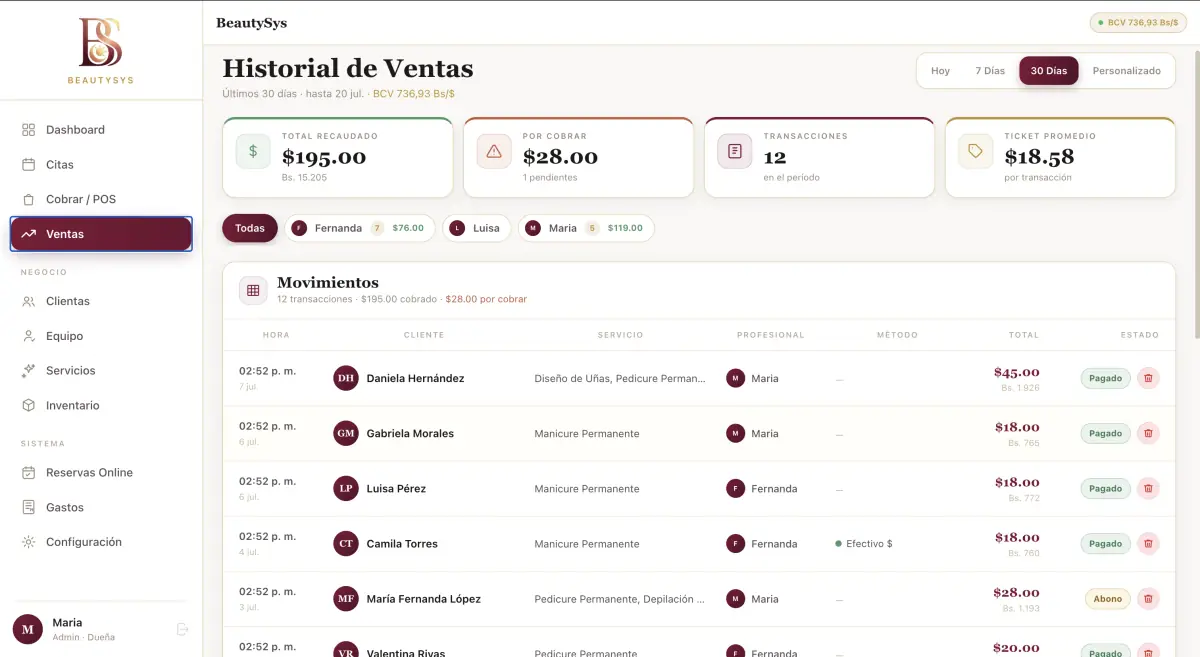
Task: Click the document icon in Transacciones card
Action: point(735,151)
